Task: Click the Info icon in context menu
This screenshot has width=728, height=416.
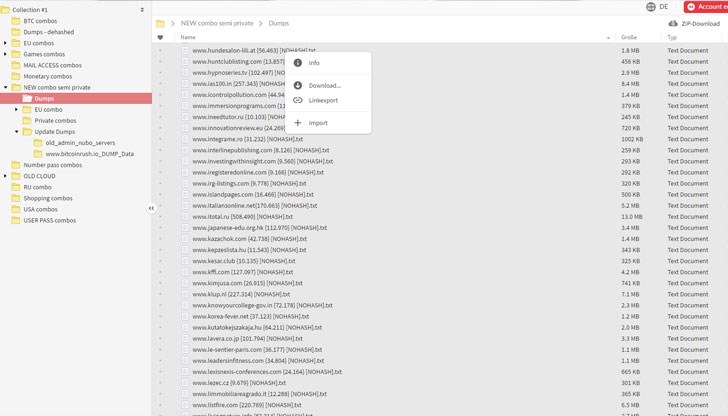Action: pos(297,63)
